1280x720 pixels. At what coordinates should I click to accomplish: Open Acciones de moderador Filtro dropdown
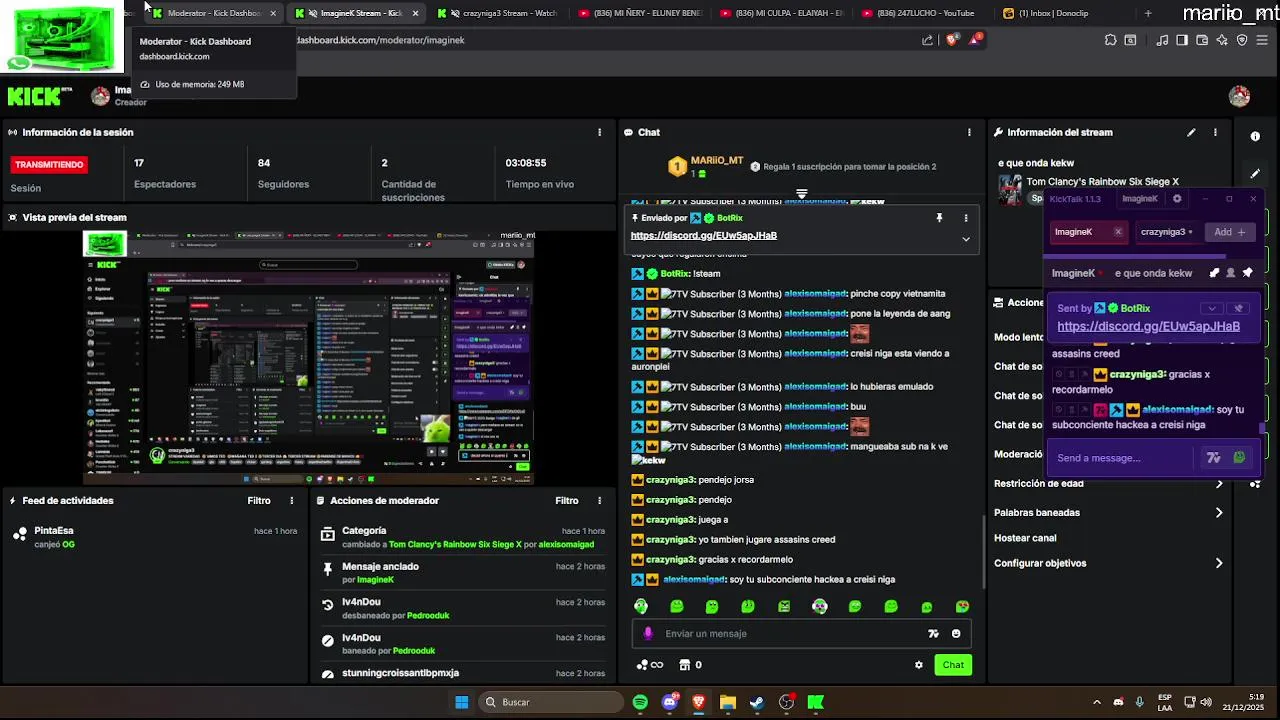click(x=567, y=501)
